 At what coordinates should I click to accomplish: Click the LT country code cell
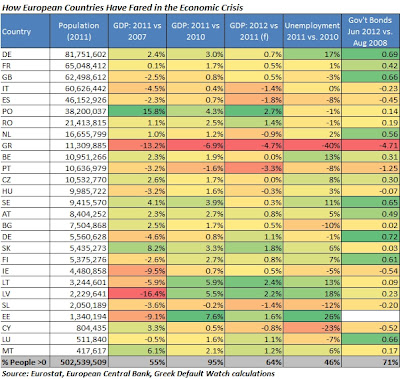[25, 282]
